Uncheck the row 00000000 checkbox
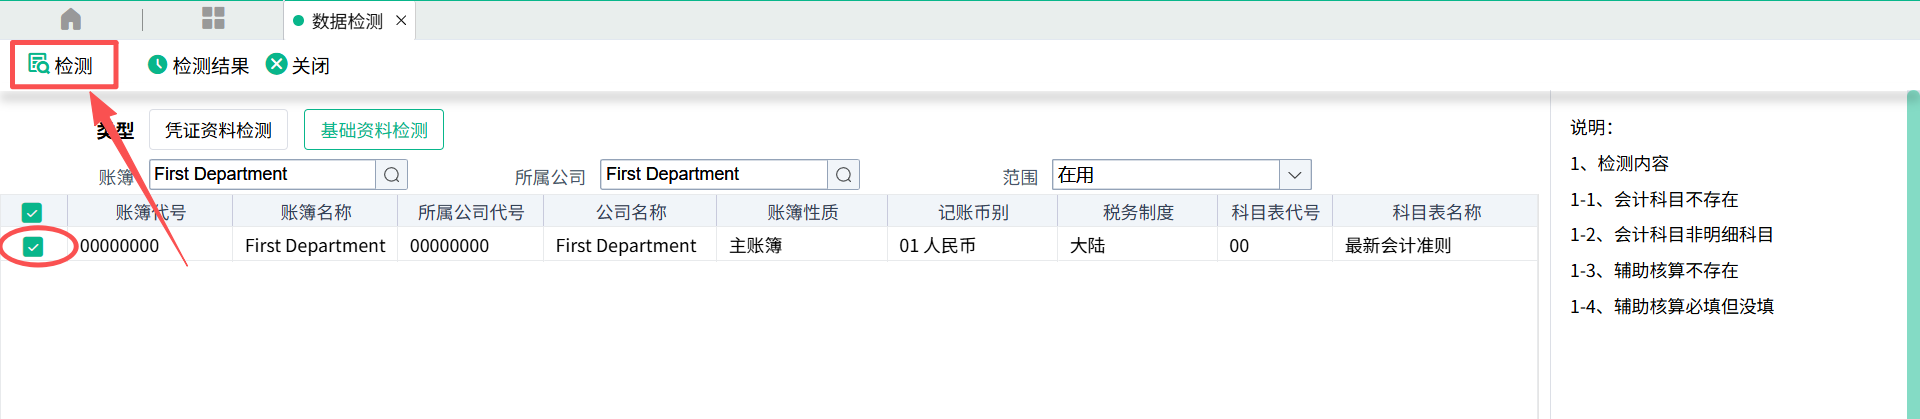 click(33, 246)
